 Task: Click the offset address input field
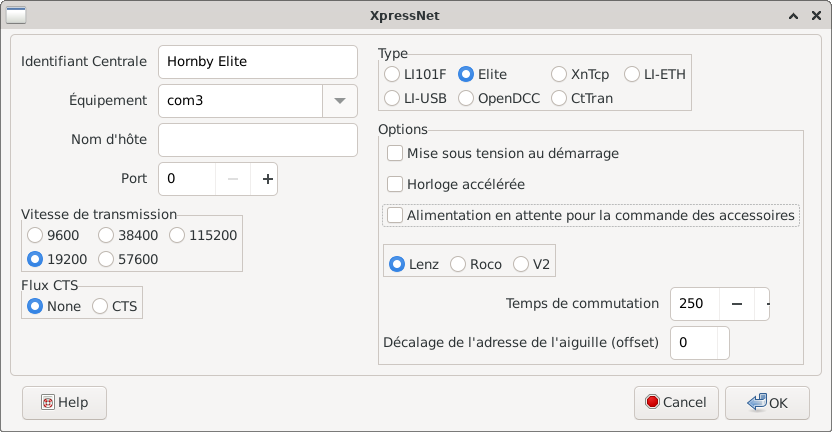click(694, 342)
